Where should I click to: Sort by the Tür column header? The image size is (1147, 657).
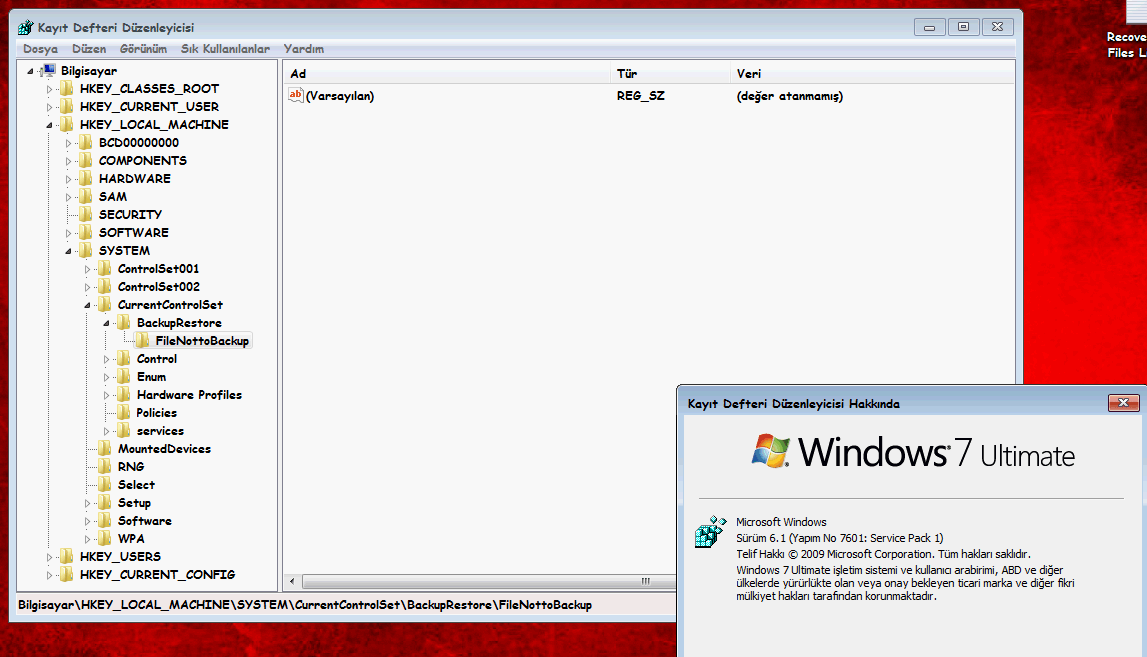coord(670,73)
